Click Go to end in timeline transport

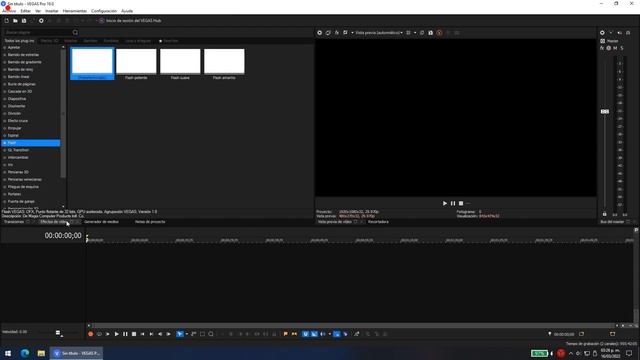[151, 334]
